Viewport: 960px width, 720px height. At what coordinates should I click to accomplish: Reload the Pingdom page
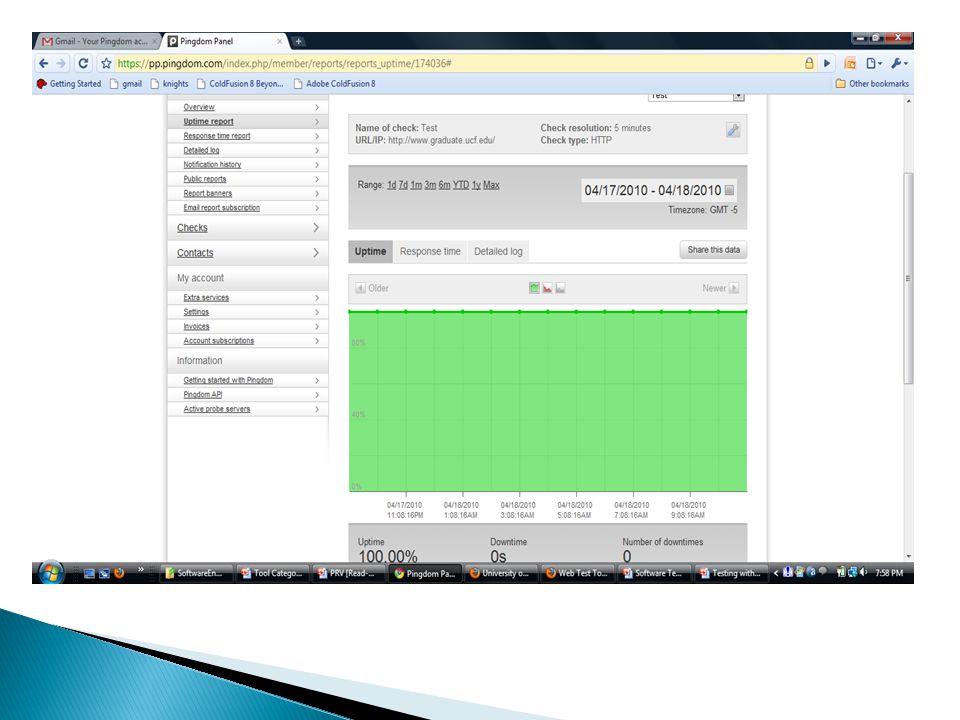coord(83,63)
